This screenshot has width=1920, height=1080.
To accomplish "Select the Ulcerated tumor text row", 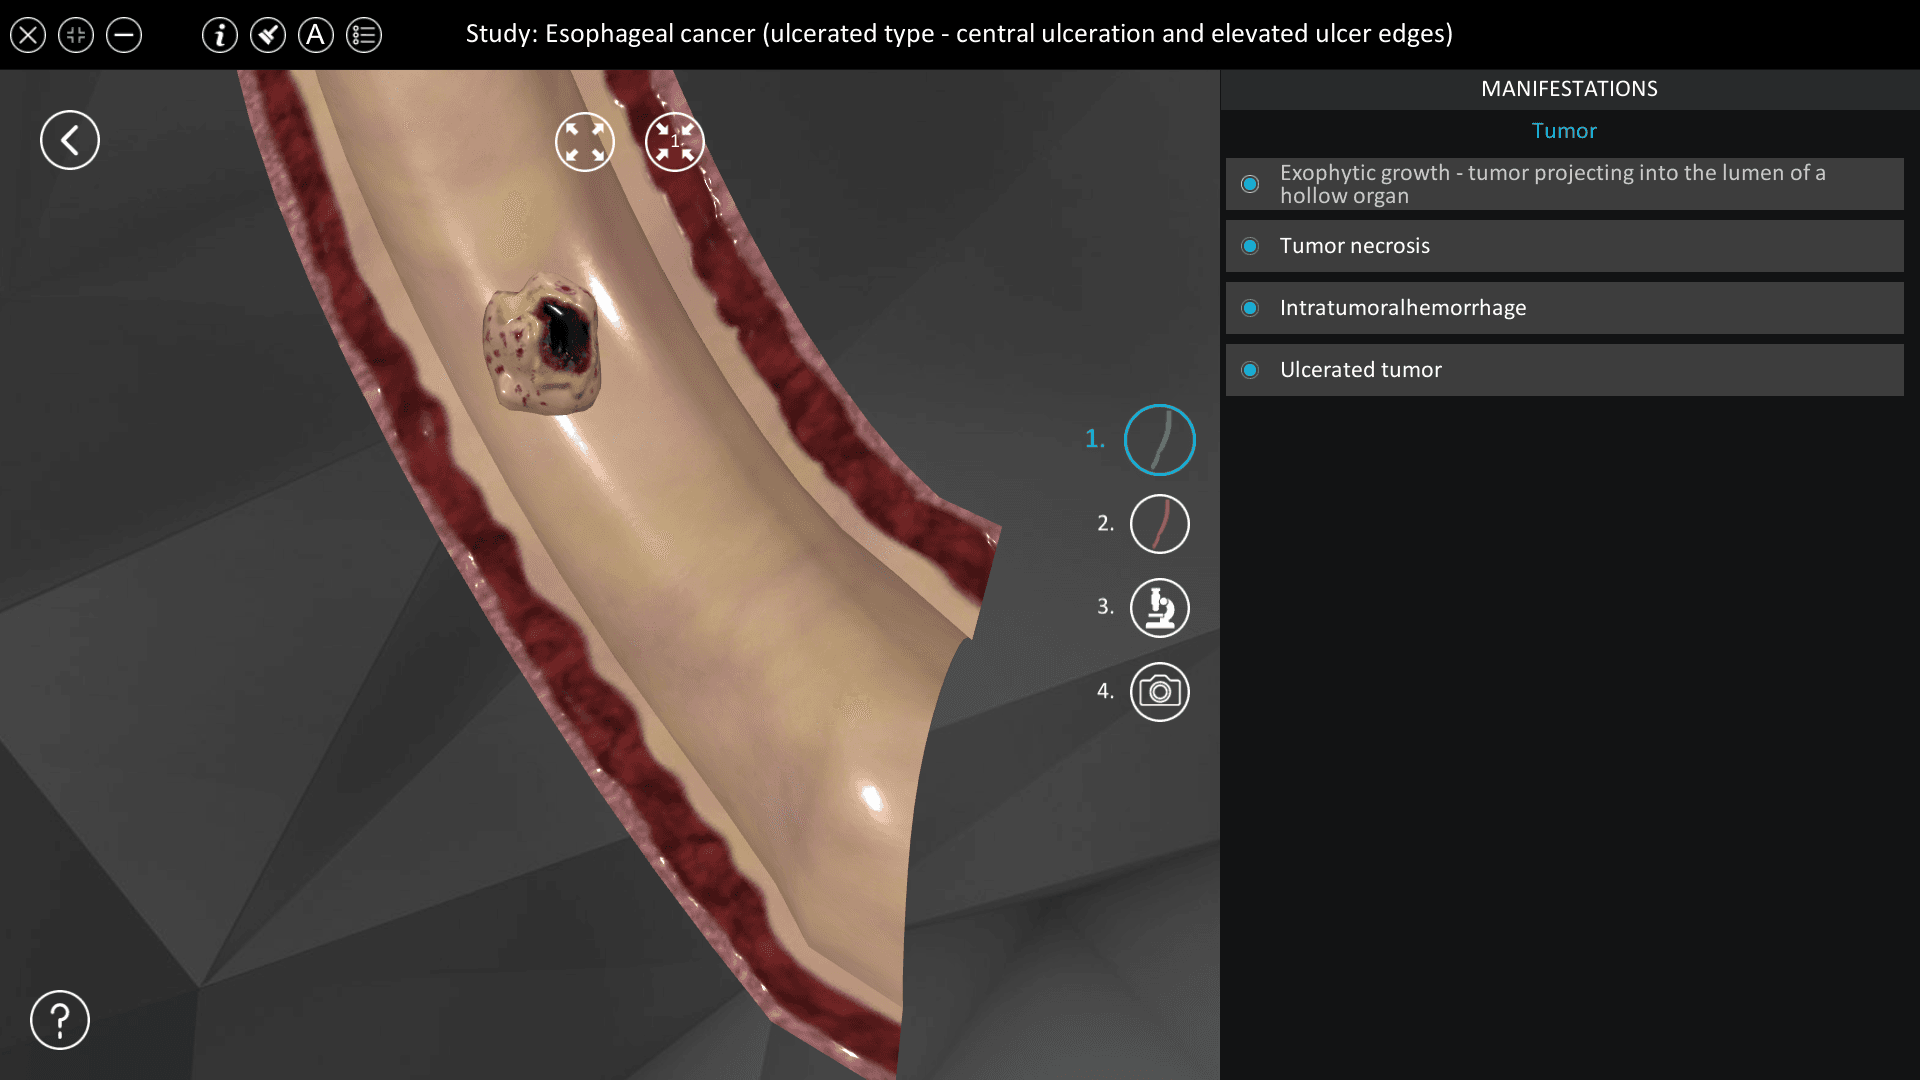I will click(1565, 370).
